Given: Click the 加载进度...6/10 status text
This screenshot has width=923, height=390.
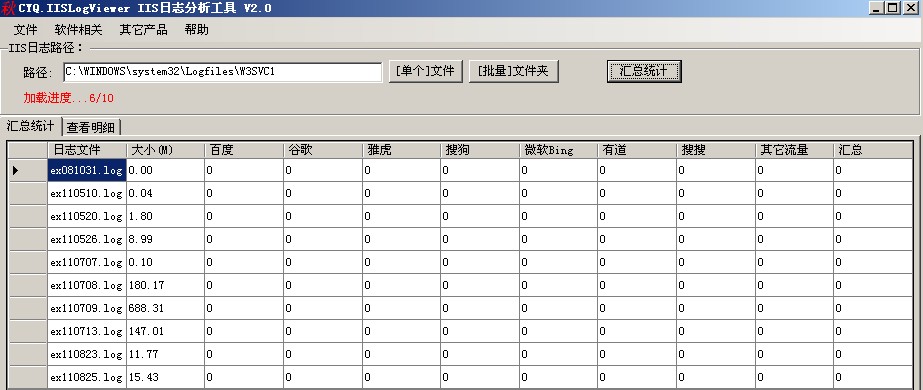Looking at the screenshot, I should [68, 98].
